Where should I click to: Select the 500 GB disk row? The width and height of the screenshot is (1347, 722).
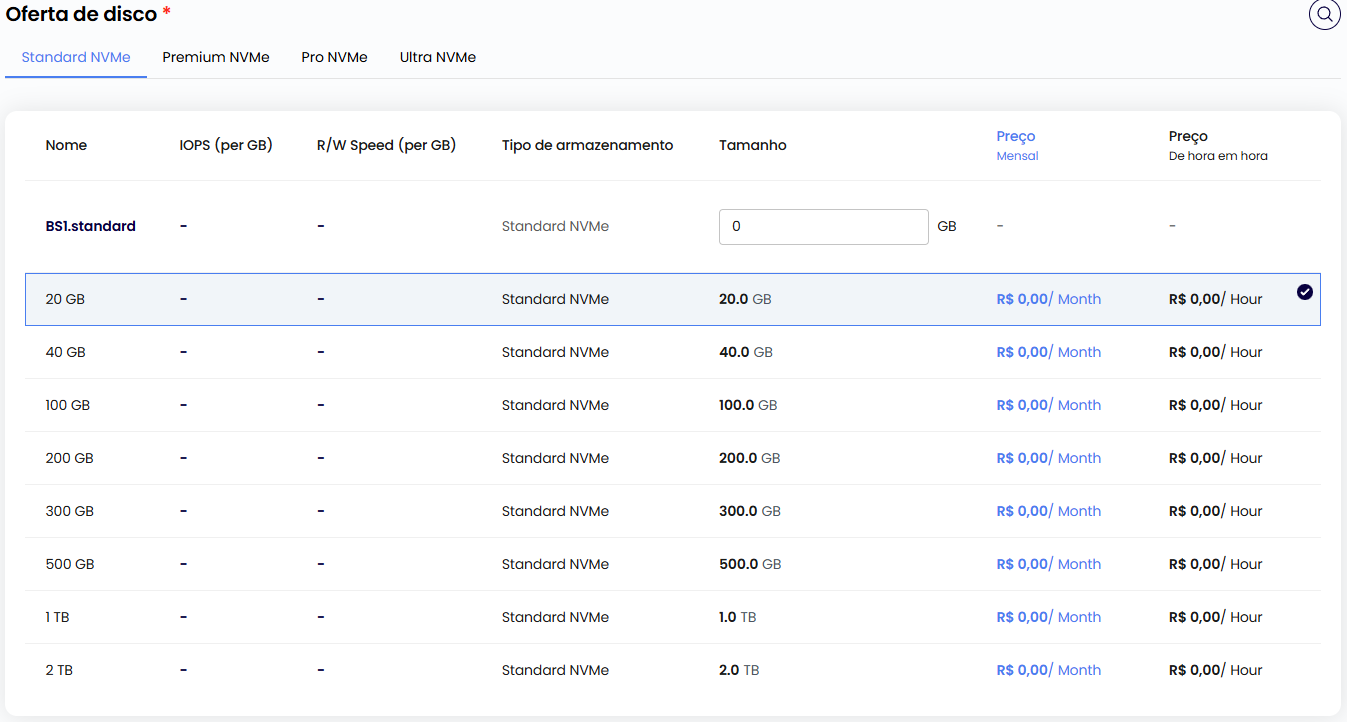[673, 564]
